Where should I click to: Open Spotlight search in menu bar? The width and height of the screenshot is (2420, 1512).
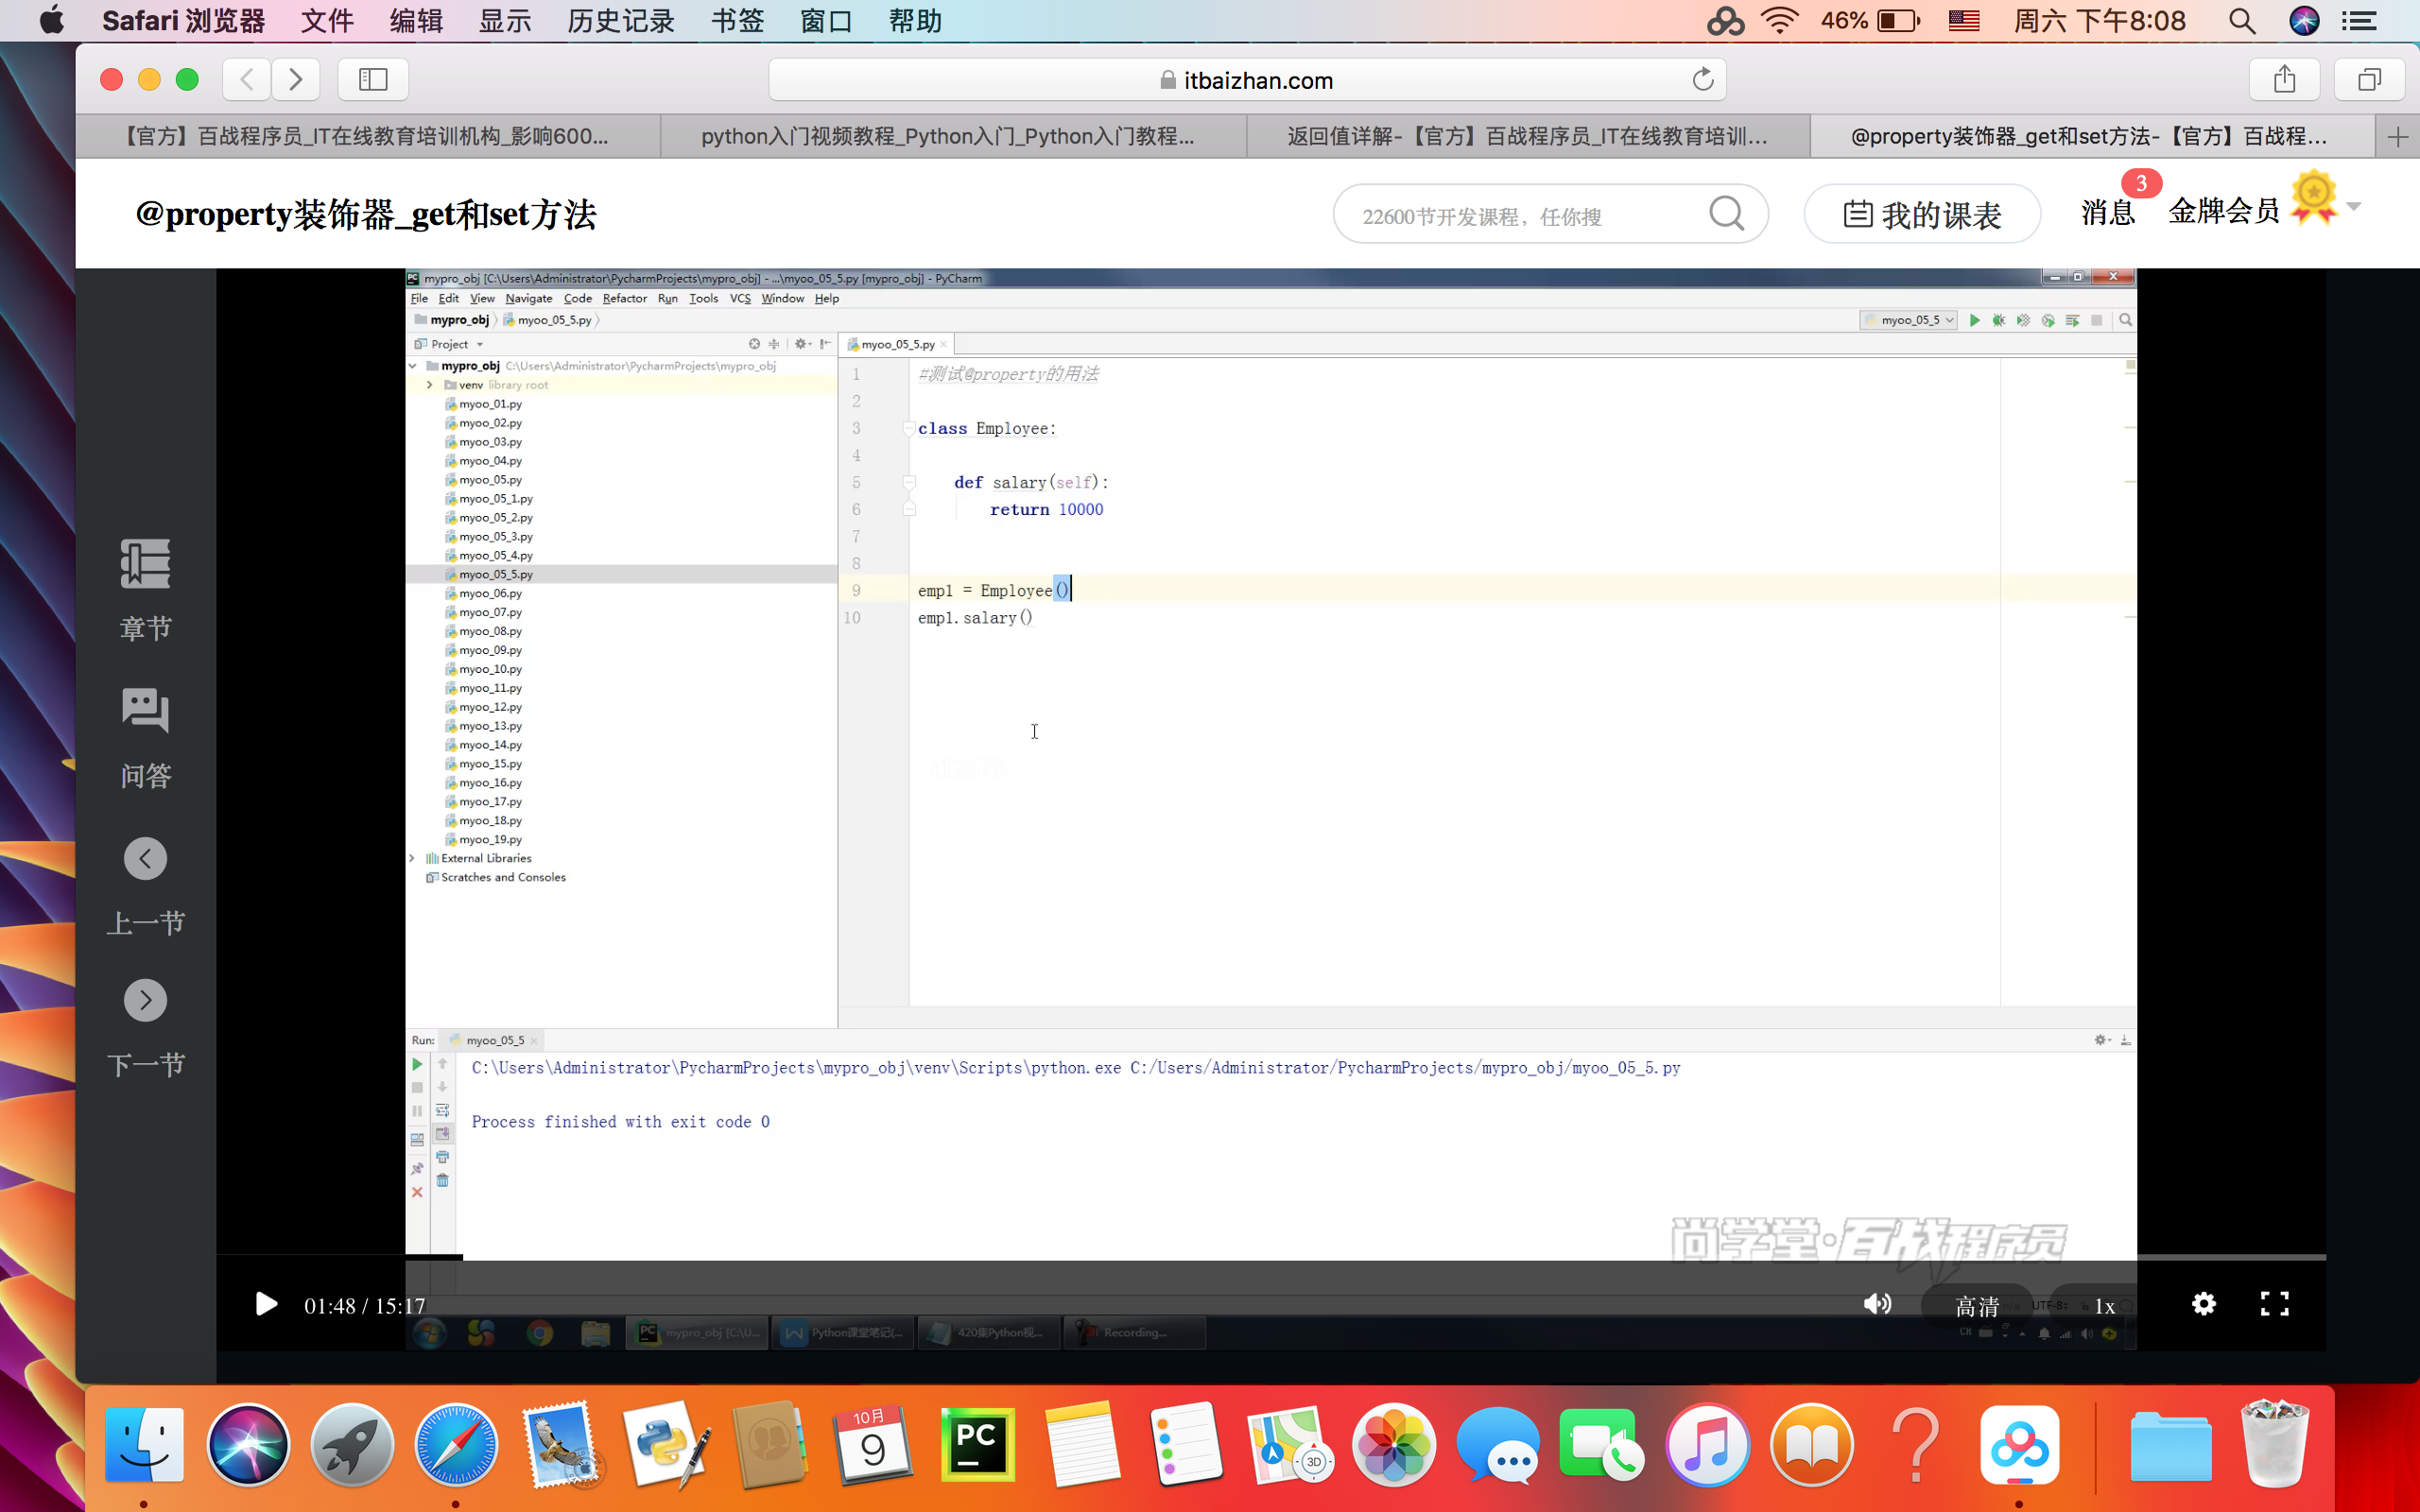click(x=2242, y=21)
